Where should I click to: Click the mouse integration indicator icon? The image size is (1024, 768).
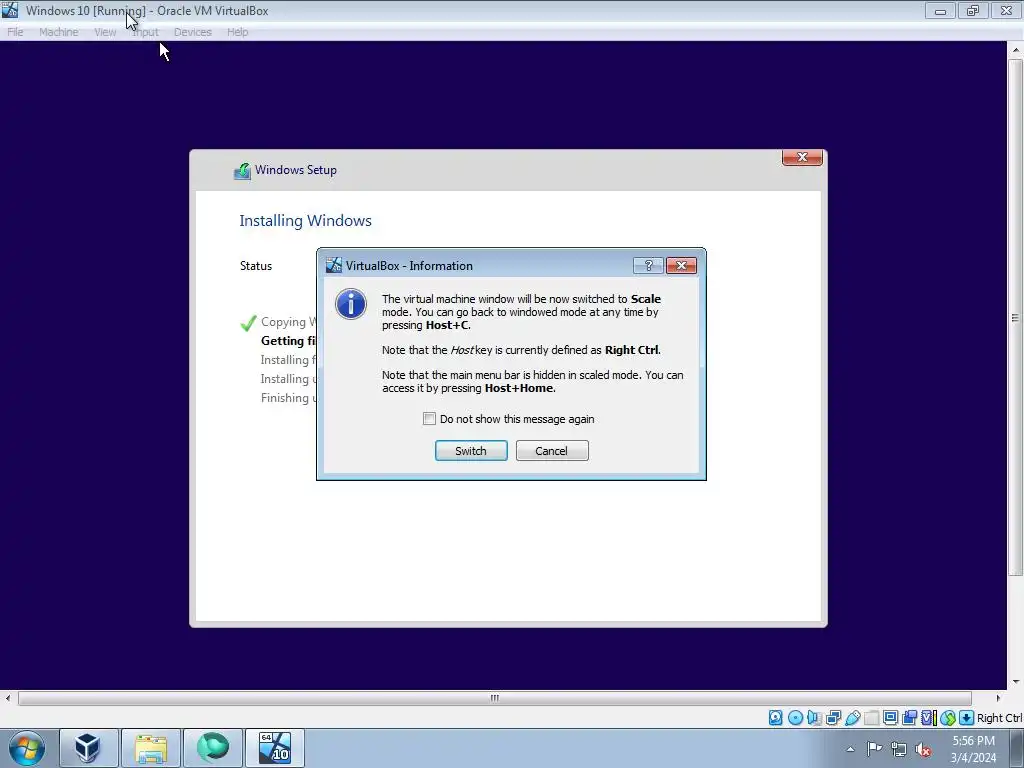click(x=948, y=718)
